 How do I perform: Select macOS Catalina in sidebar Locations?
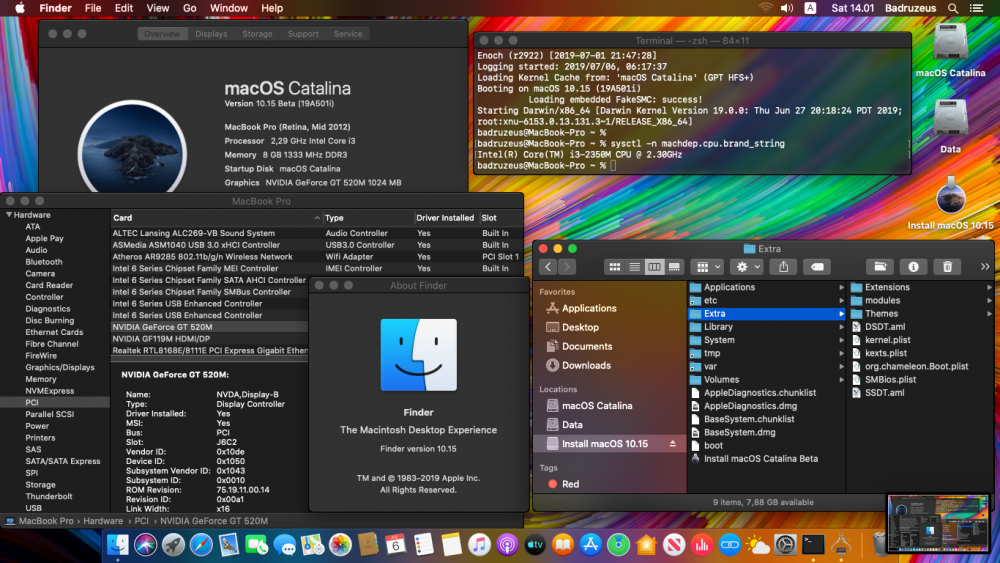[589, 406]
